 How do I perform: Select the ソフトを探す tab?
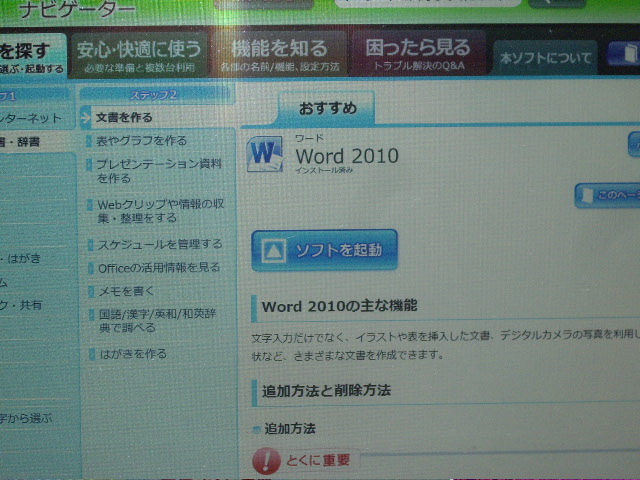[x=32, y=57]
